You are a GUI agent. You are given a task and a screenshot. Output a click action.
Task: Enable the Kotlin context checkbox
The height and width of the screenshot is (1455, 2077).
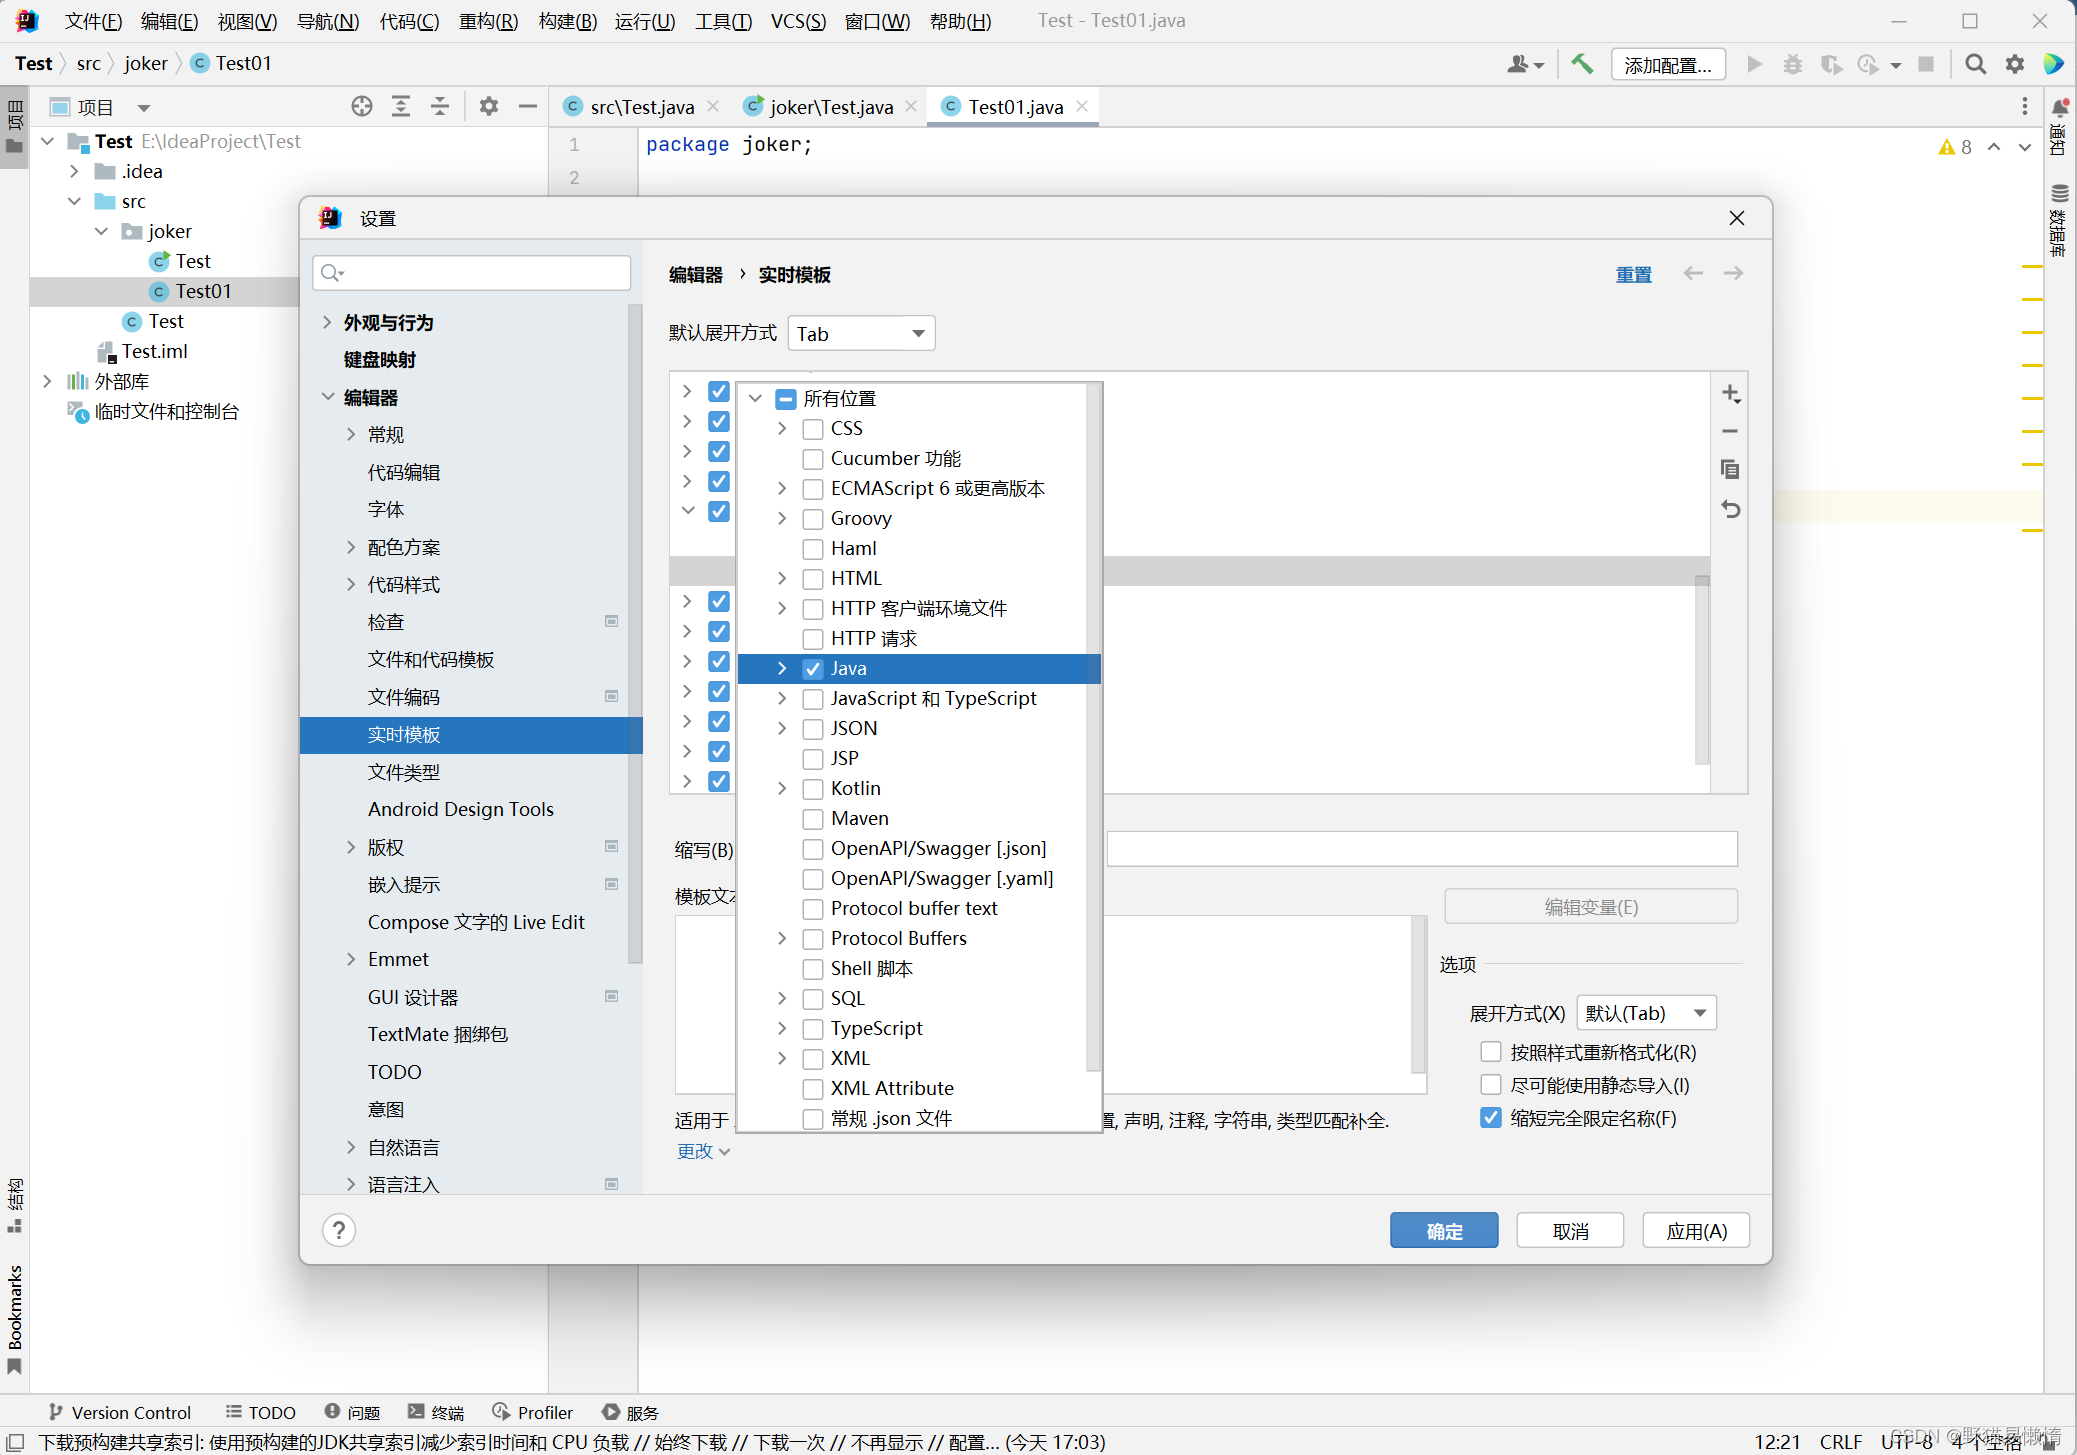[813, 789]
